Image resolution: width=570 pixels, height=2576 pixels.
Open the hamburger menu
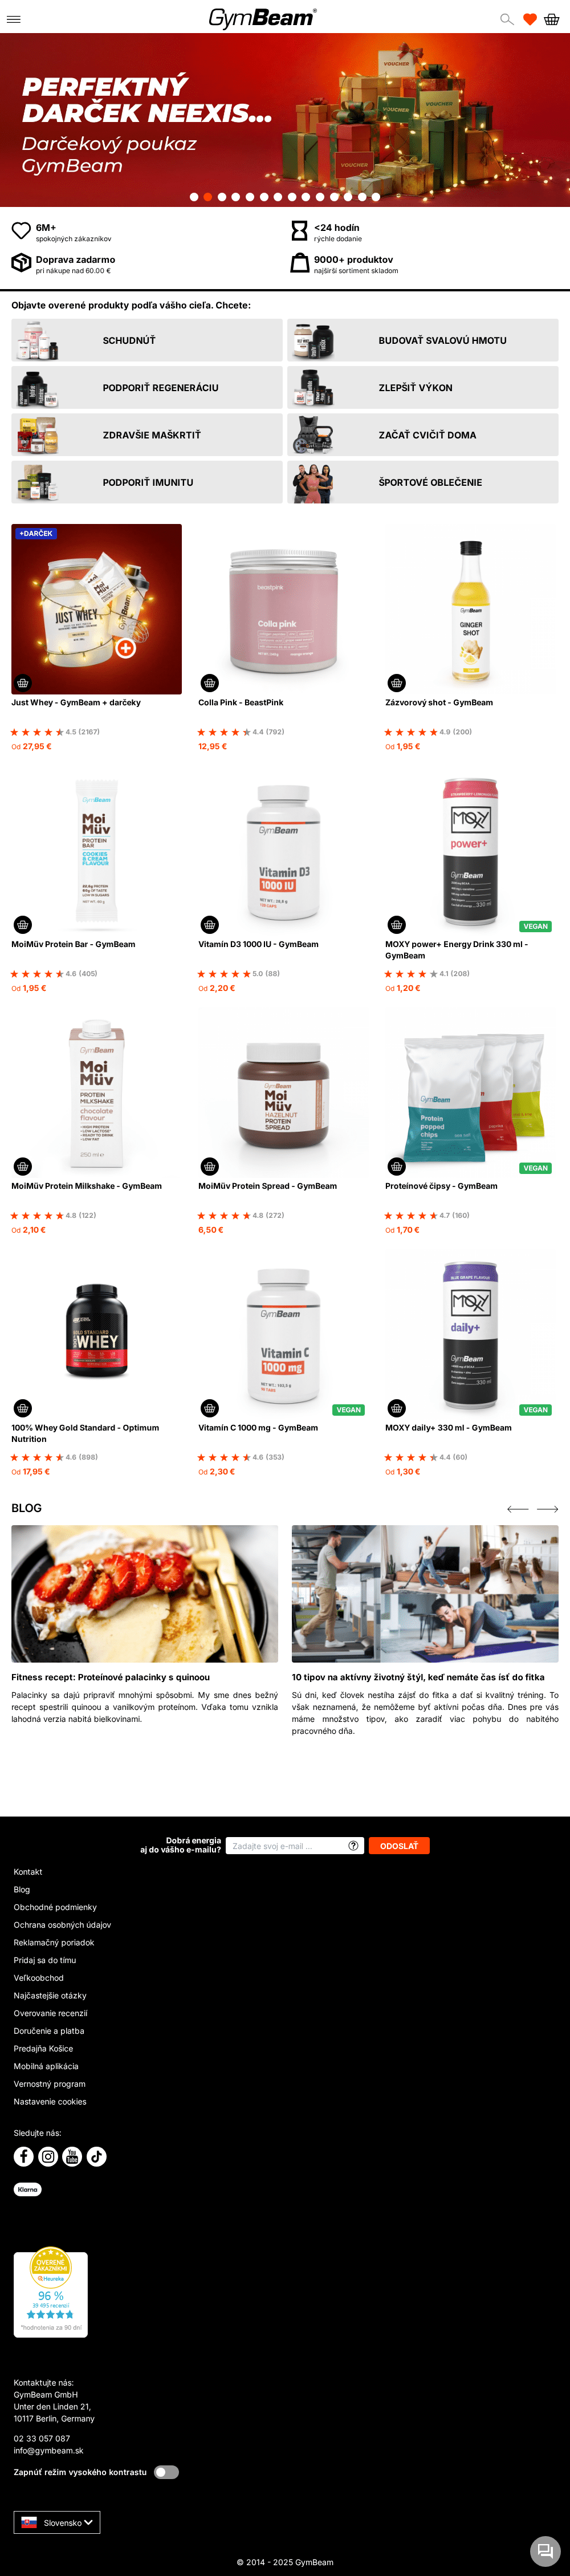(x=14, y=19)
